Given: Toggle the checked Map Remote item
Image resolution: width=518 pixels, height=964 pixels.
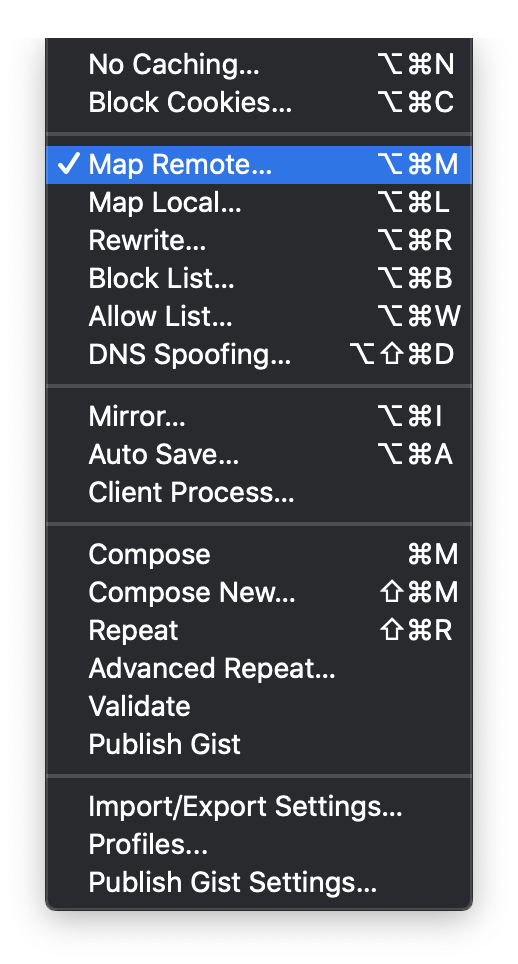Looking at the screenshot, I should pyautogui.click(x=259, y=165).
